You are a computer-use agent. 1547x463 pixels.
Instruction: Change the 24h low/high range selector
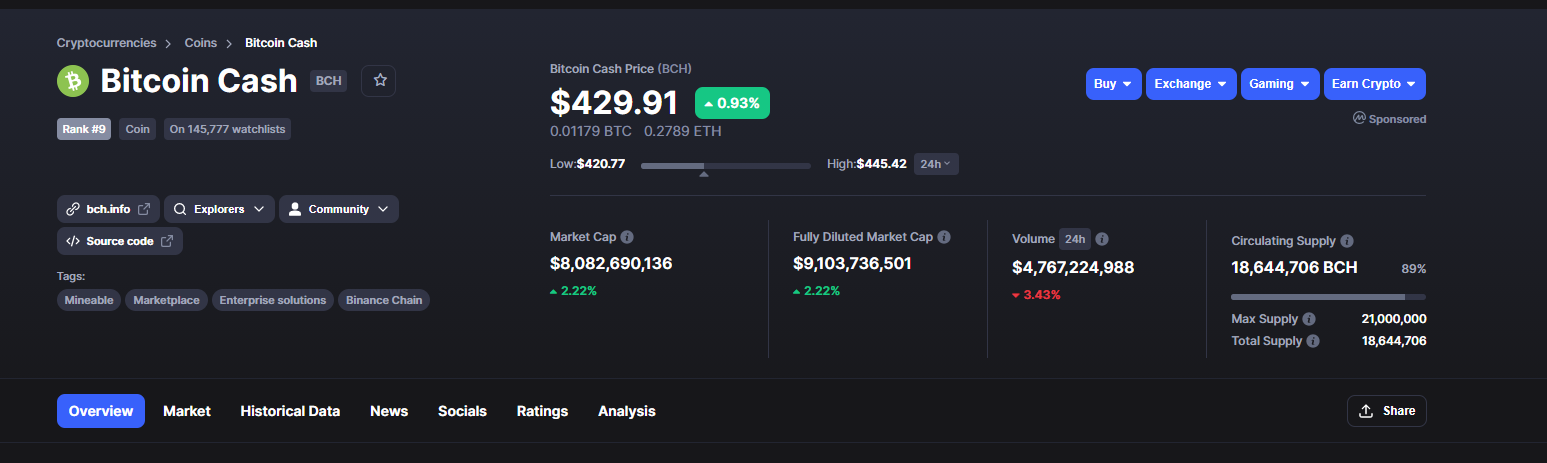pos(936,164)
